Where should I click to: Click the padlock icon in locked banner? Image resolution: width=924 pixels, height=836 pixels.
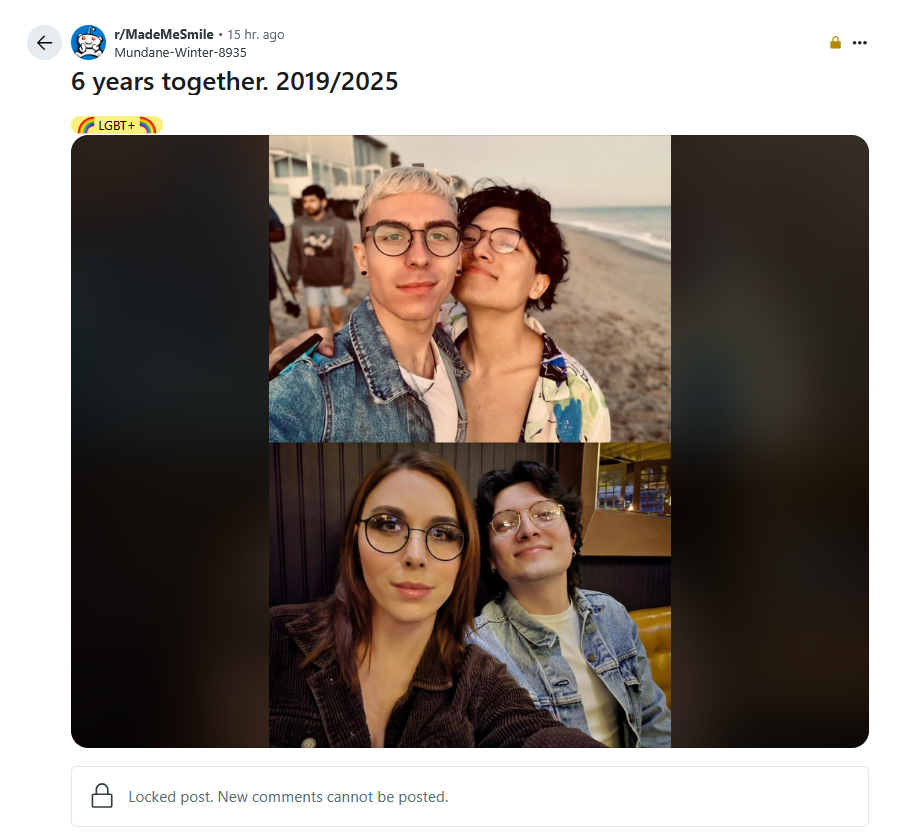point(102,796)
